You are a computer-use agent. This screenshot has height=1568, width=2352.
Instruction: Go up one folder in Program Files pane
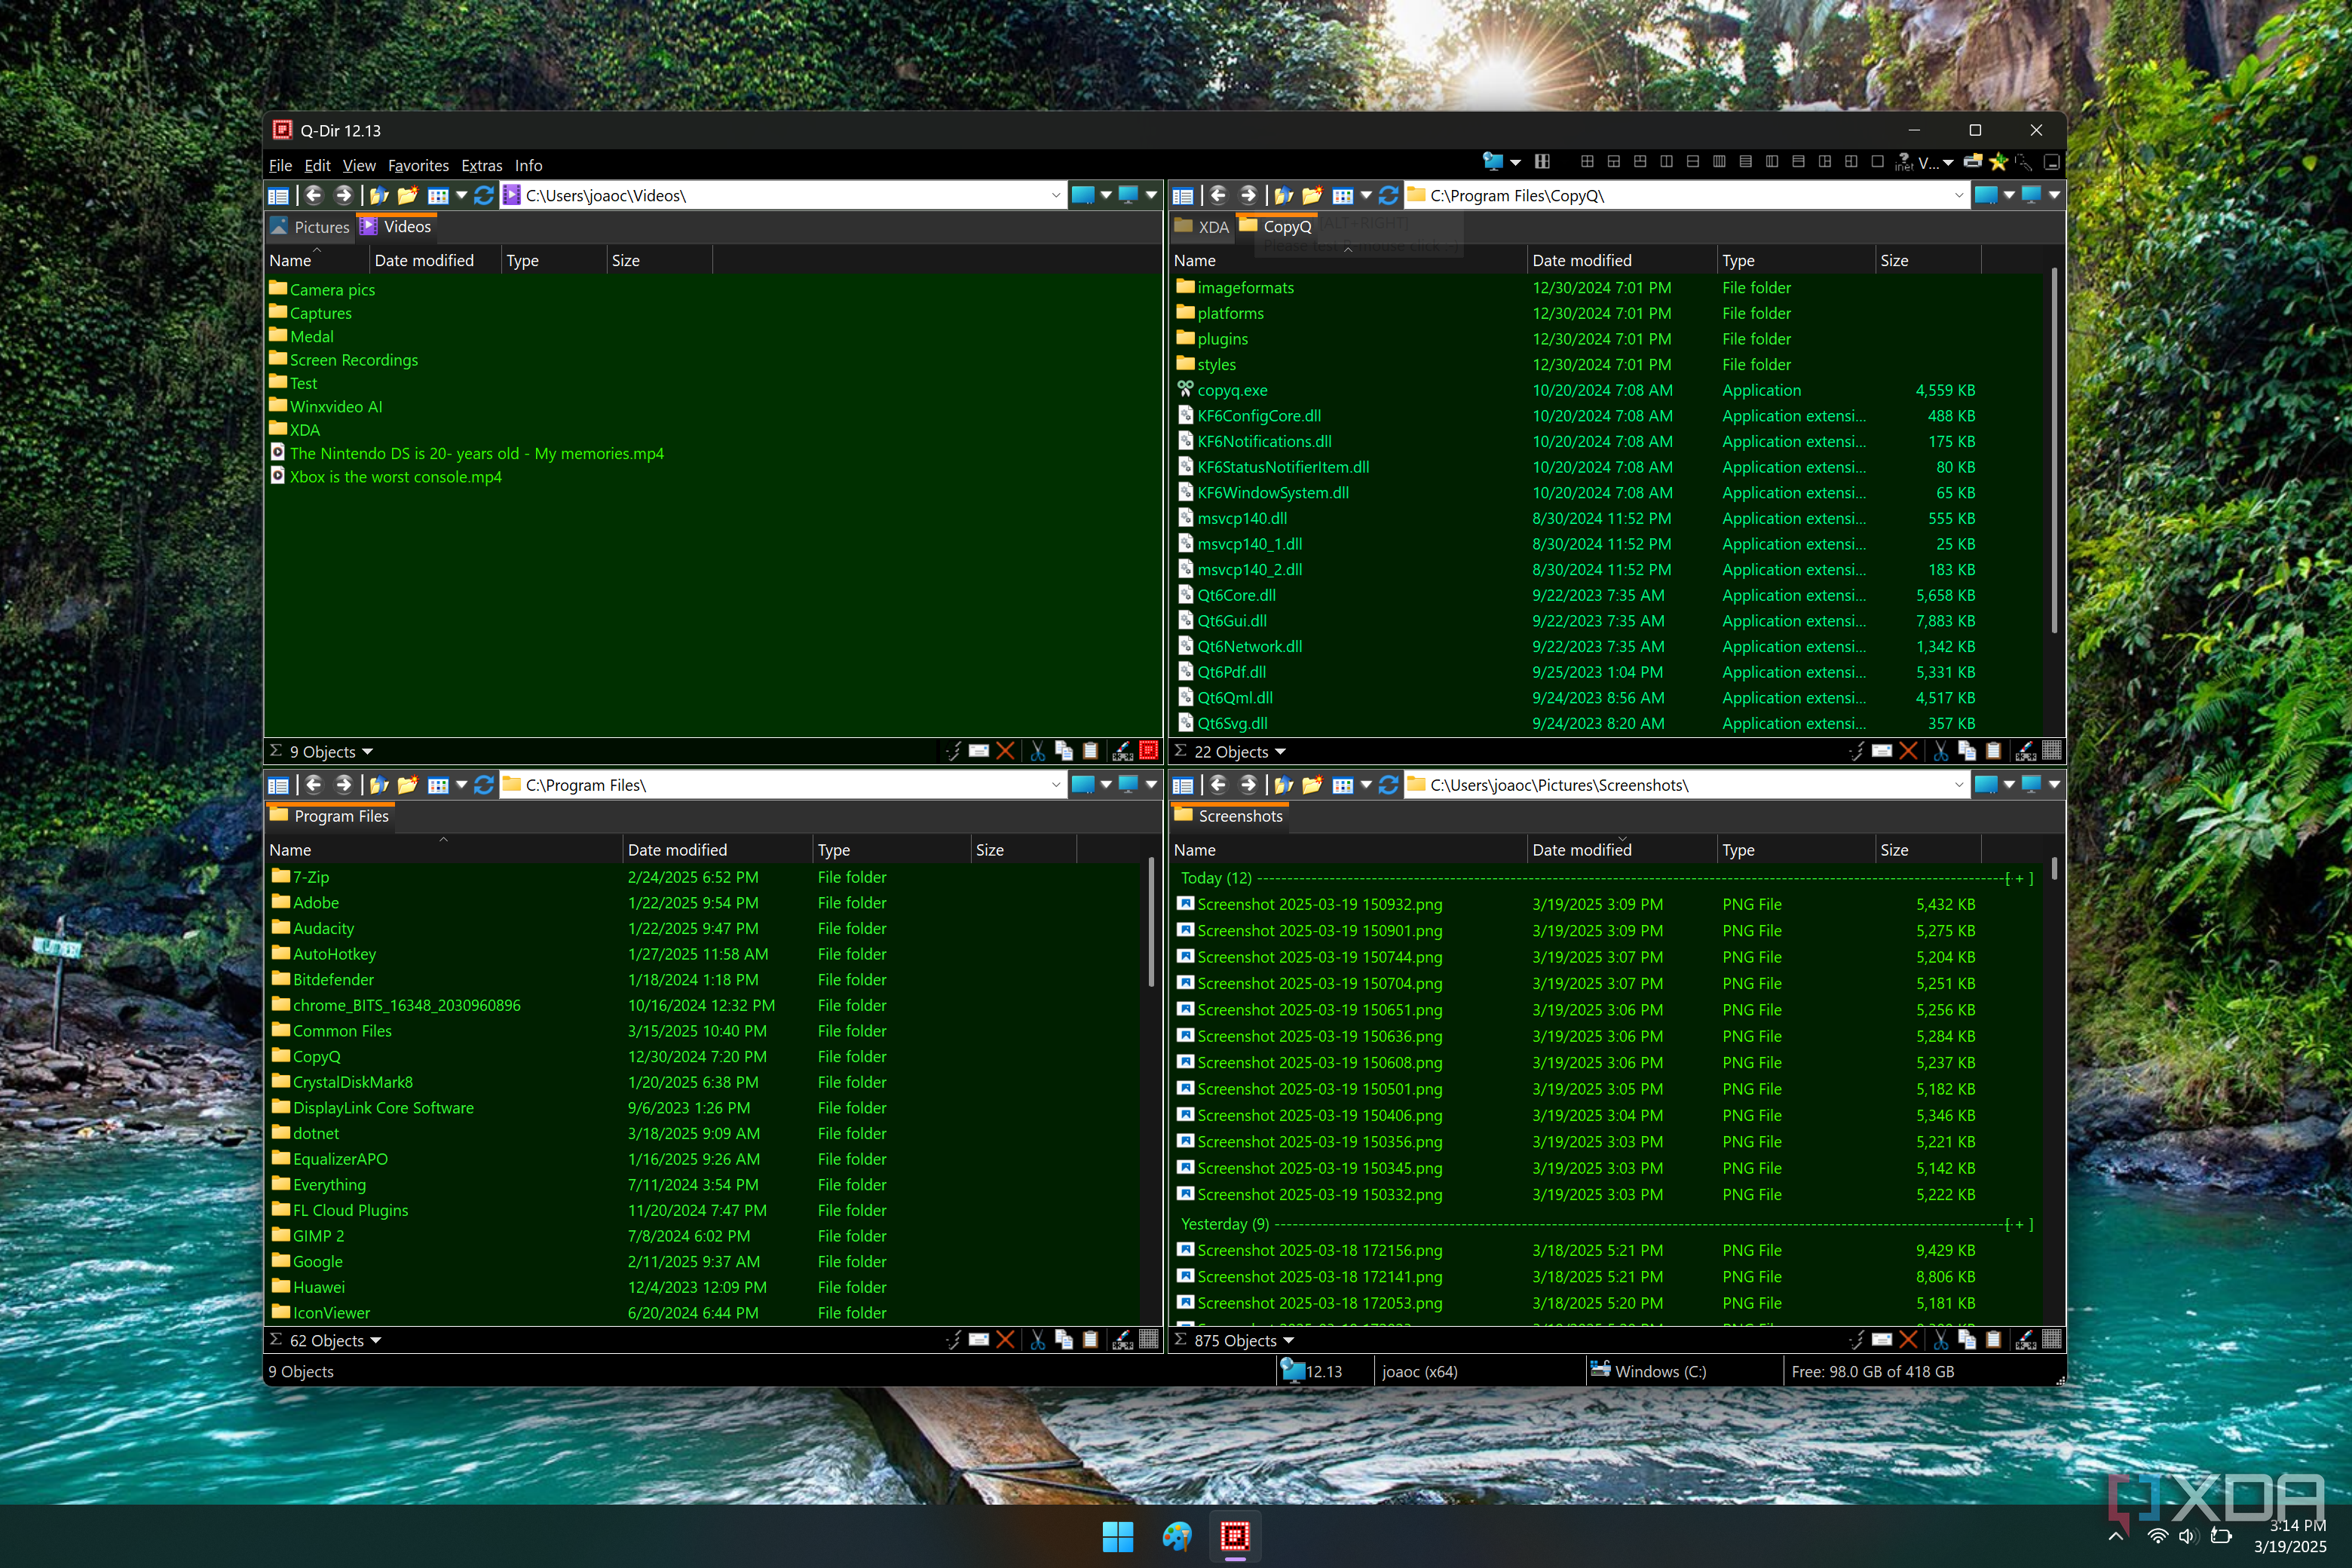[379, 785]
